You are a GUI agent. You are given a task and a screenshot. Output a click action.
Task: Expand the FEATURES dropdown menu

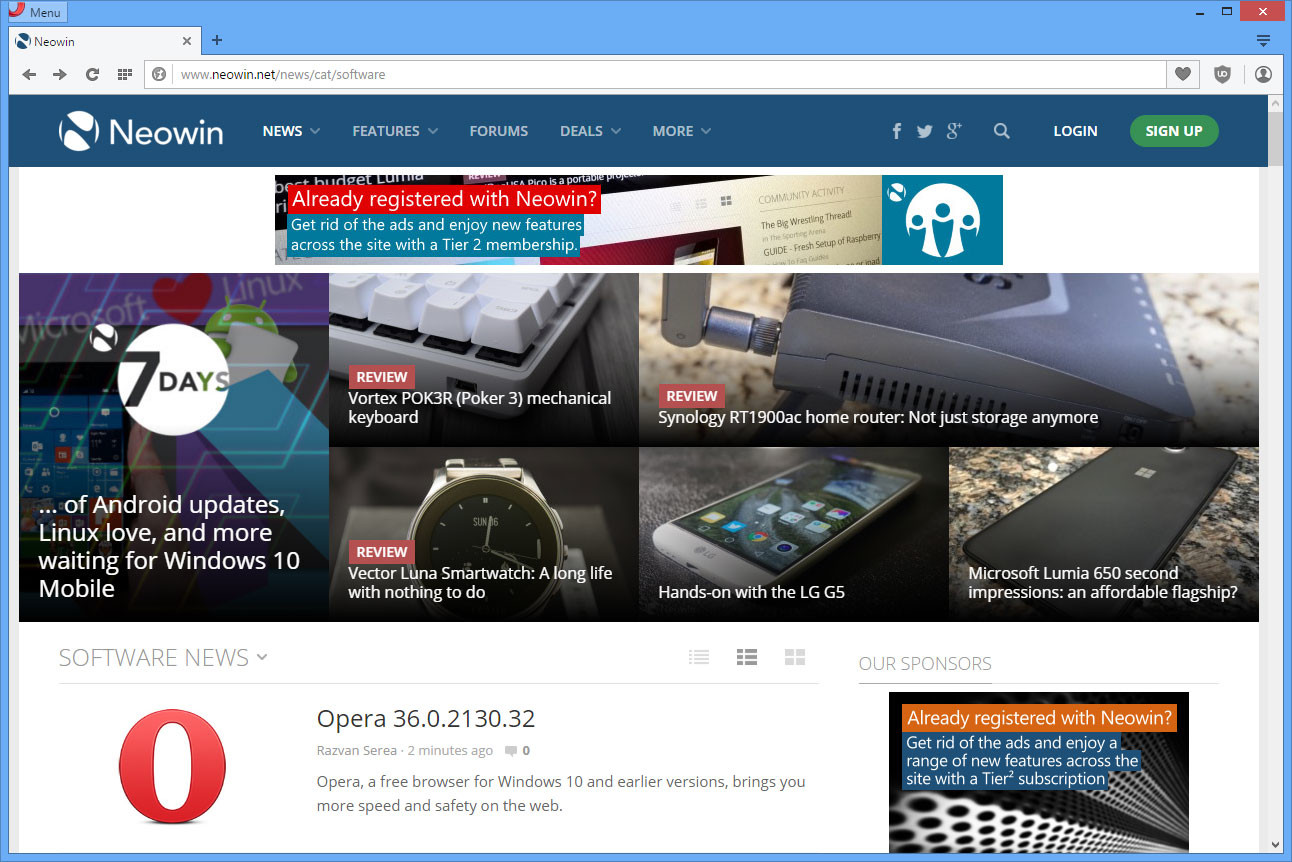click(x=395, y=131)
